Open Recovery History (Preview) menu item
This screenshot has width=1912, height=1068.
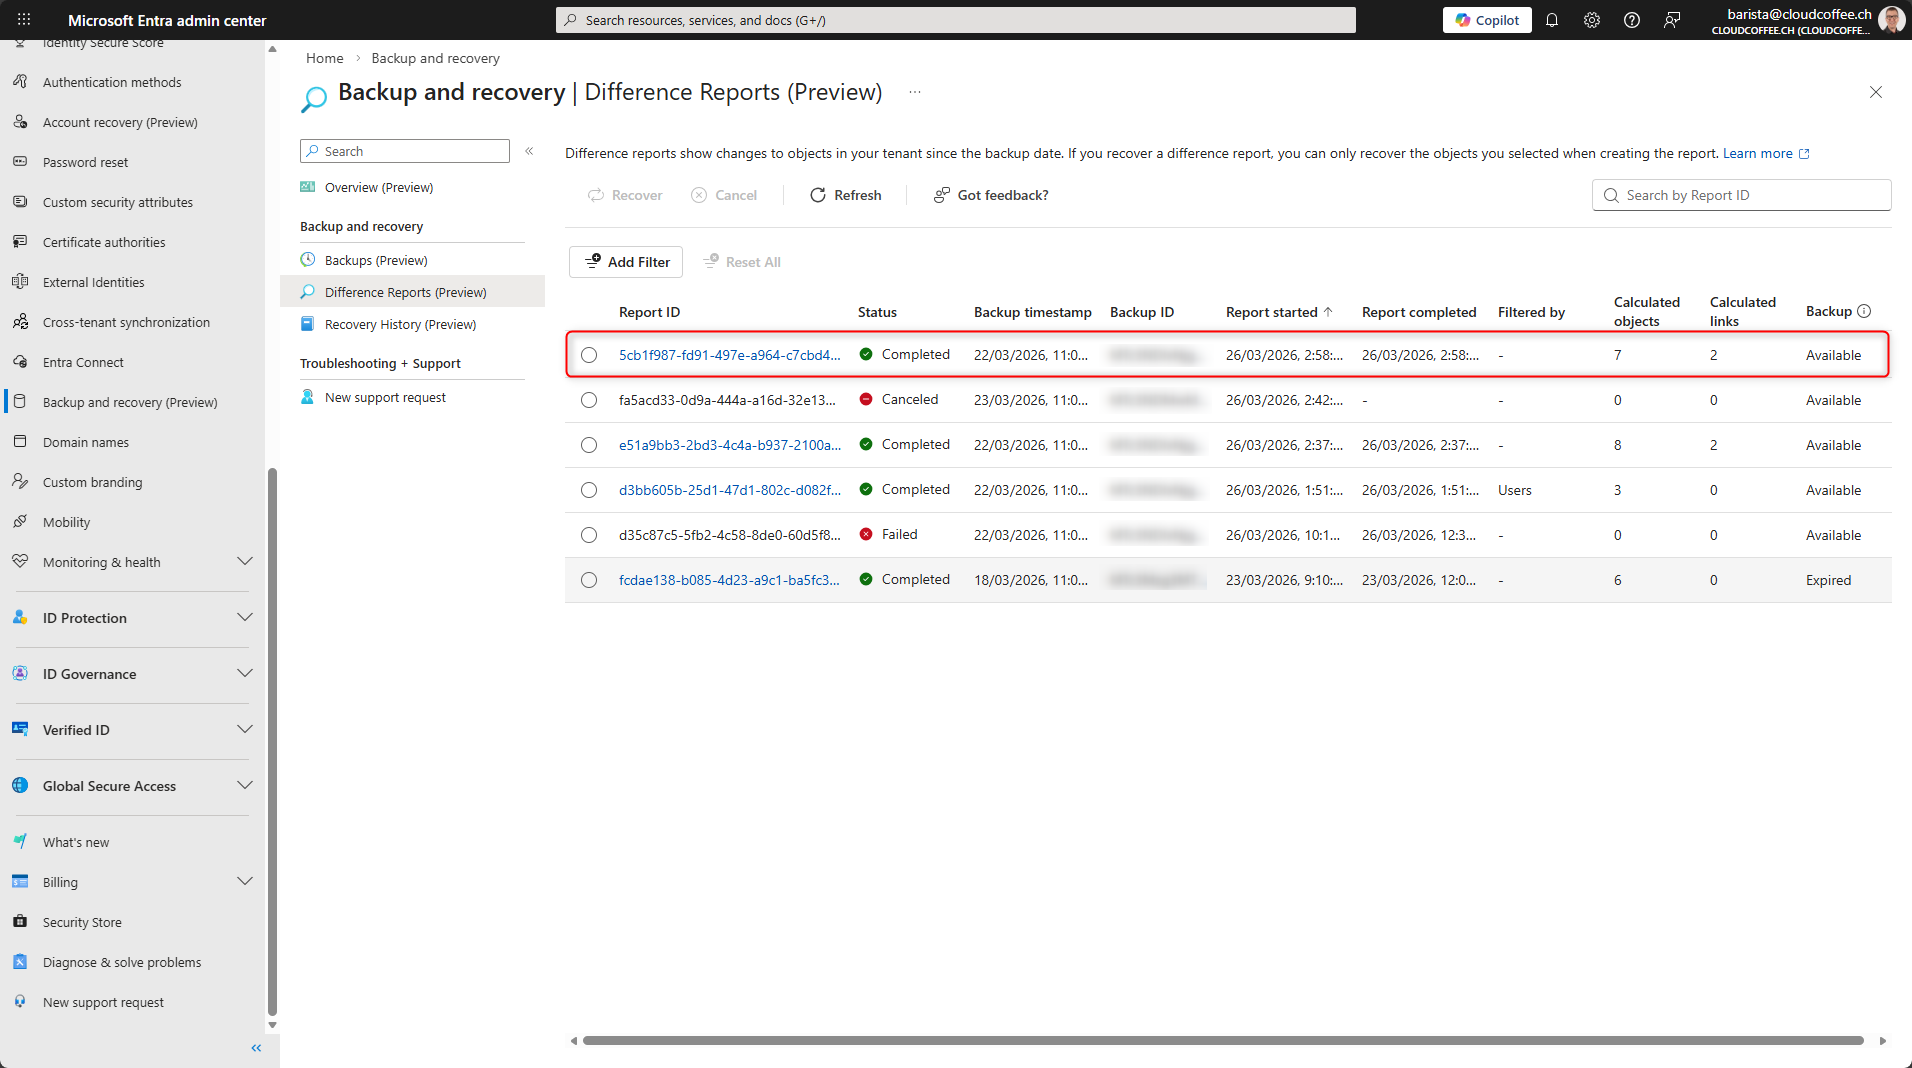400,324
